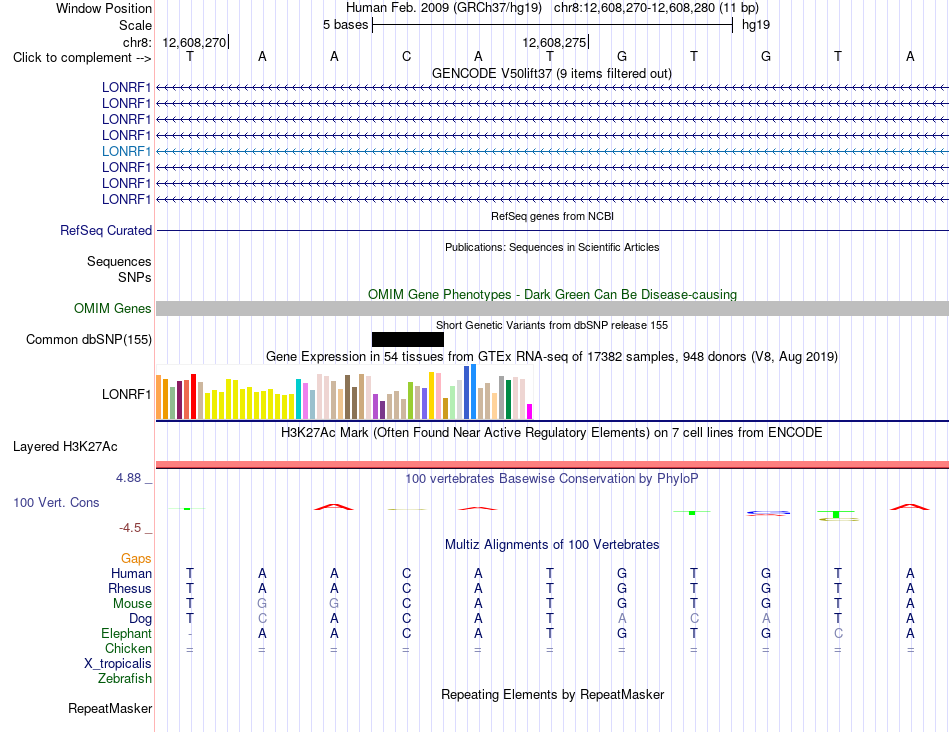Screen dimensions: 950x732
Task: Open the OMIM Genes track label
Action: coord(112,308)
